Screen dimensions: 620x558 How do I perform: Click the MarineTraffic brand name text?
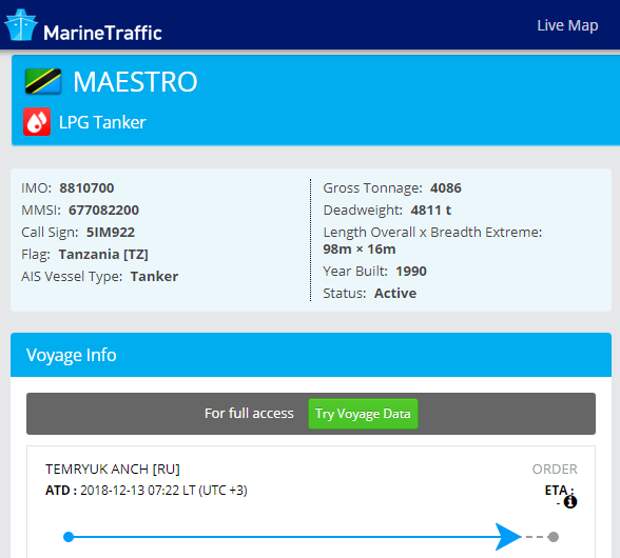click(x=103, y=32)
